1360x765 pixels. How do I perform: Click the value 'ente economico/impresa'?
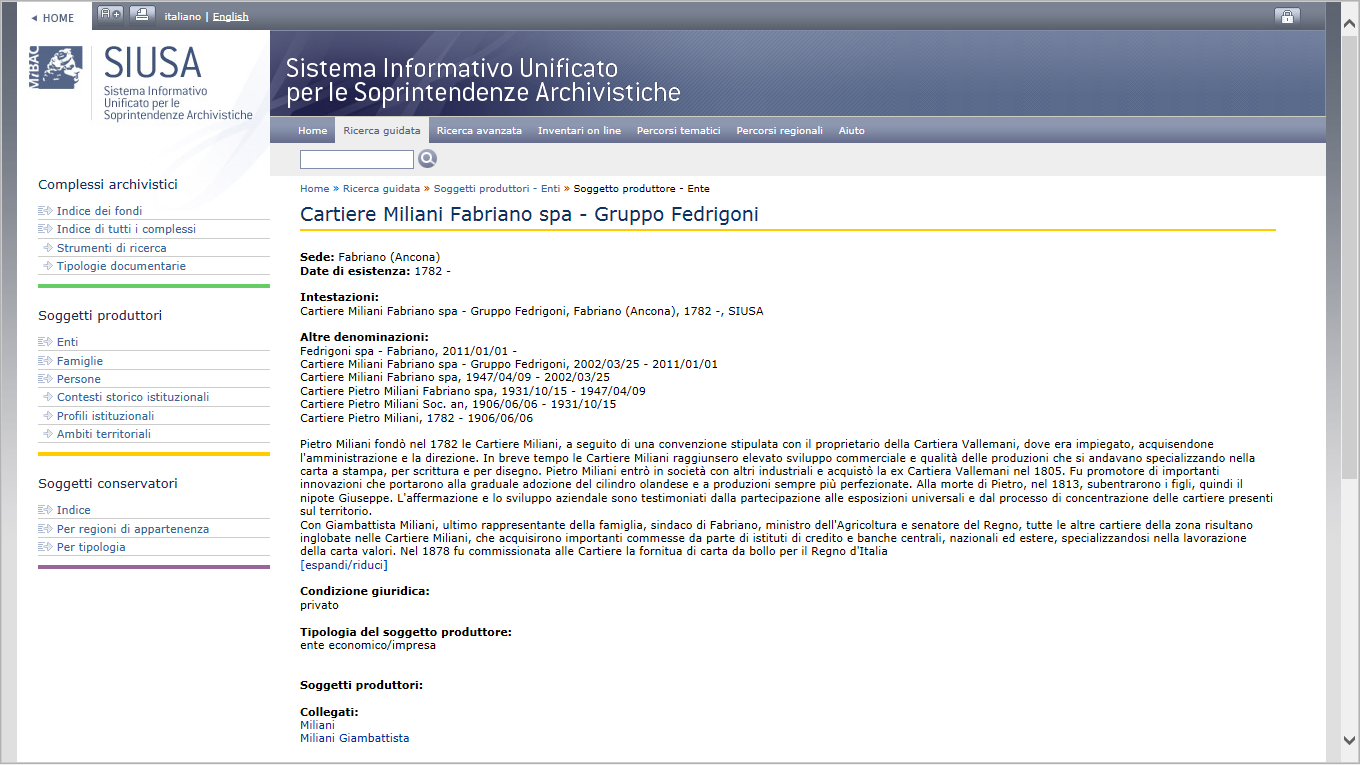click(368, 645)
